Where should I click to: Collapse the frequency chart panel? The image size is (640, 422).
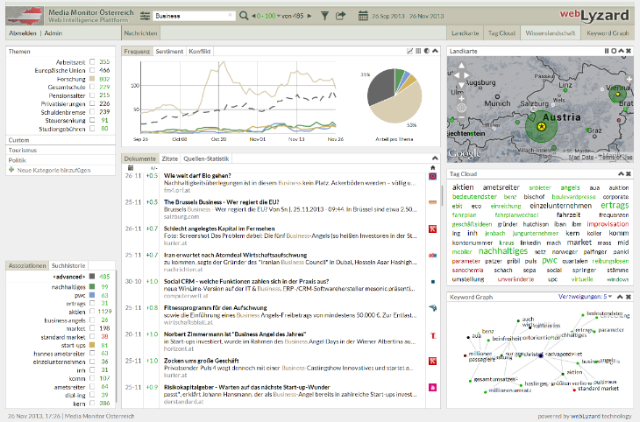coord(435,51)
